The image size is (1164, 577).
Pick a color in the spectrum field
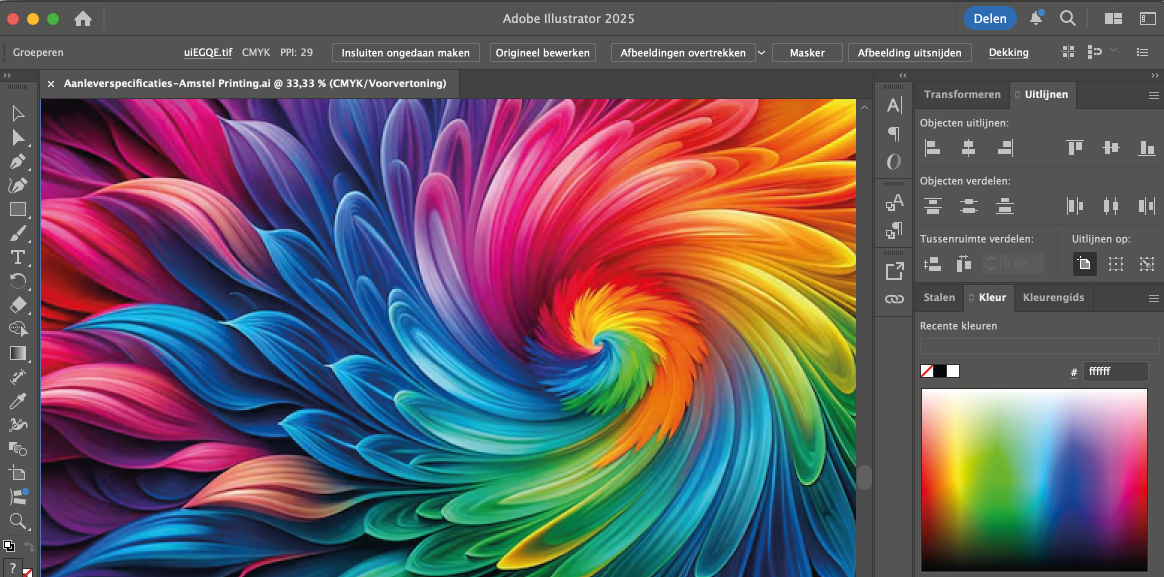click(1034, 479)
